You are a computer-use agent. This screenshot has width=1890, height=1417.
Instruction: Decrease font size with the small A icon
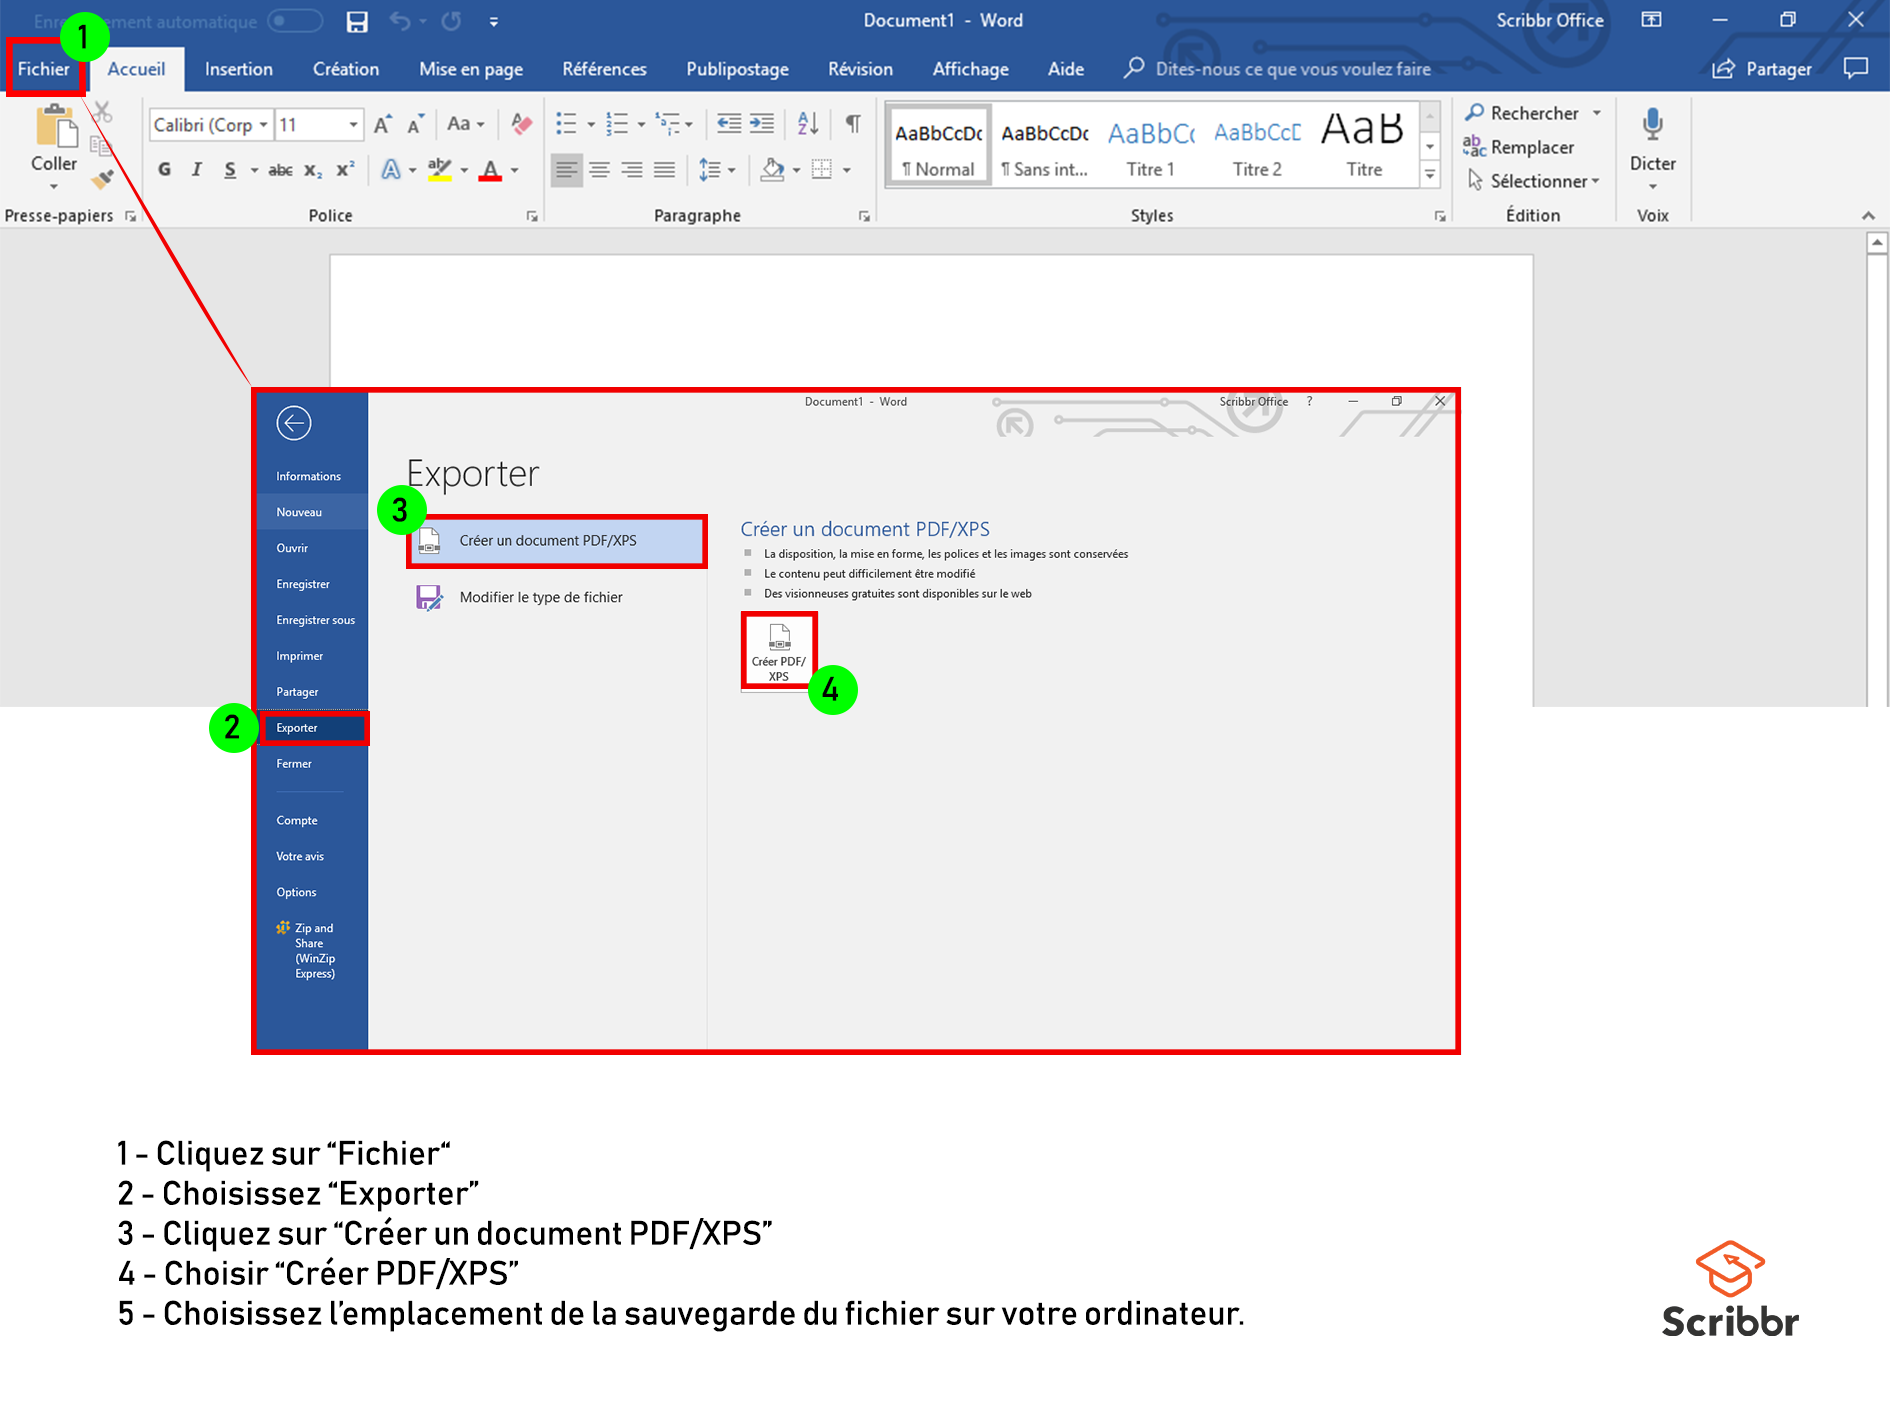click(416, 125)
